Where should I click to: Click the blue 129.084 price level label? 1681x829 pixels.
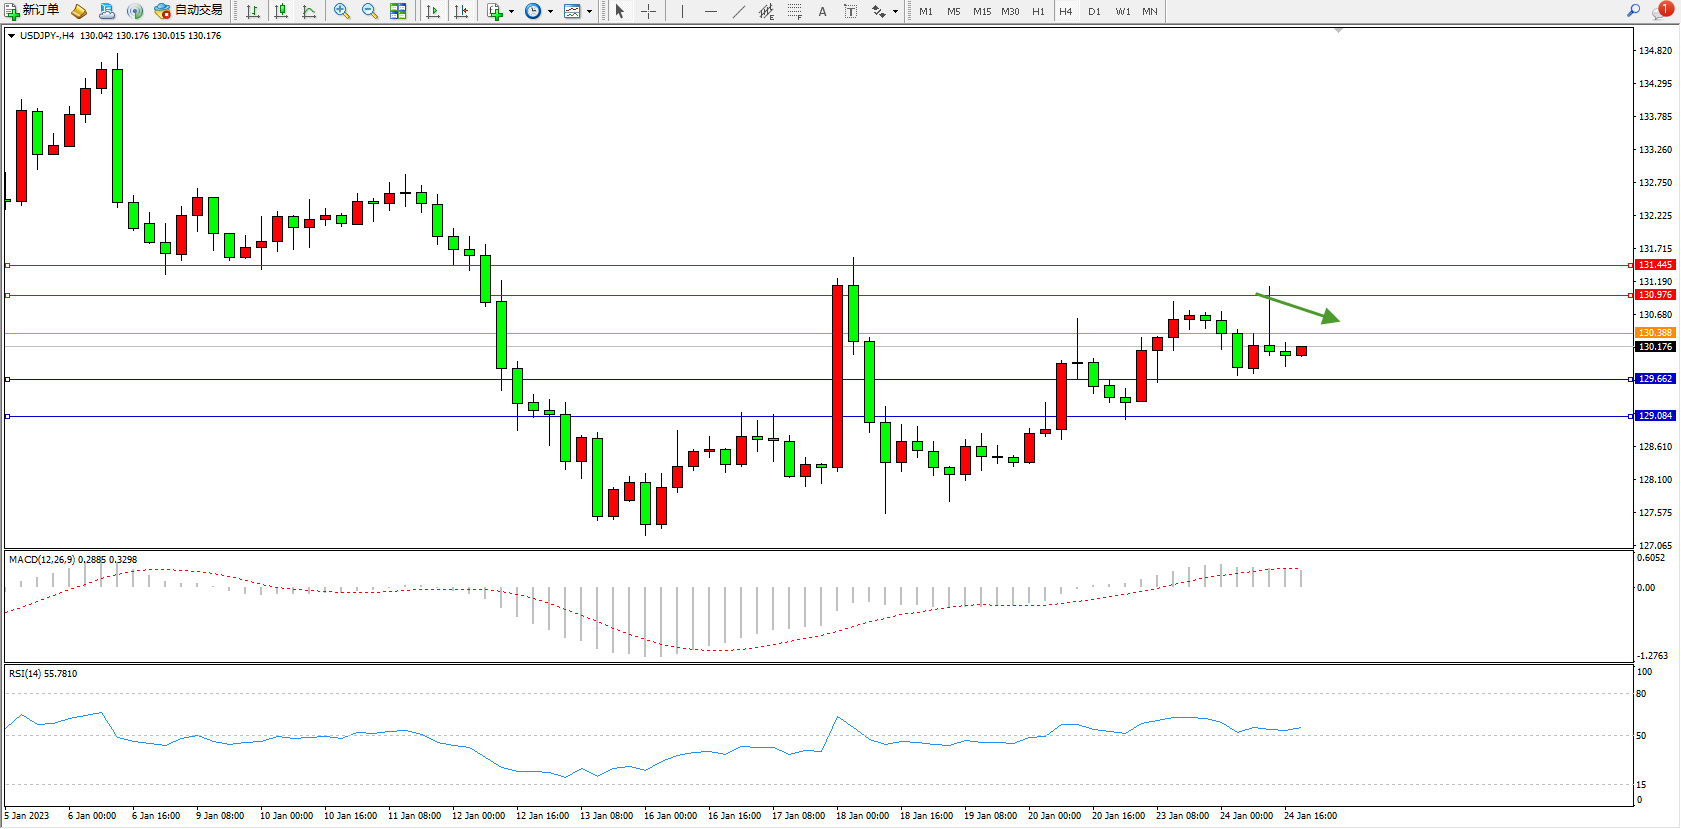coord(1655,416)
